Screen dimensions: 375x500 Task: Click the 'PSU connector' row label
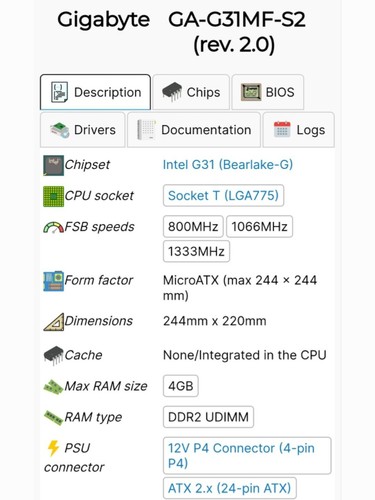point(74,458)
